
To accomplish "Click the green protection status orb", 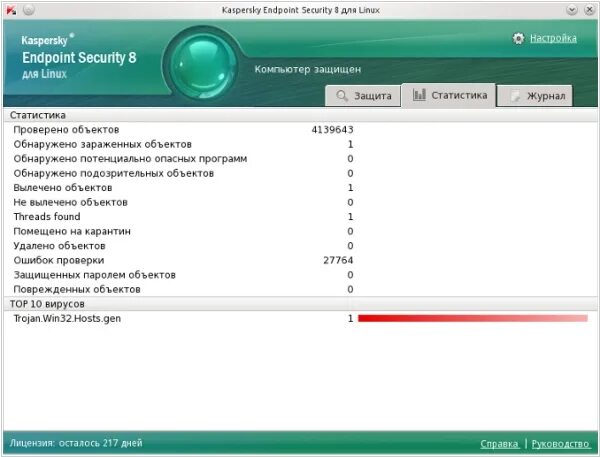I will 202,65.
